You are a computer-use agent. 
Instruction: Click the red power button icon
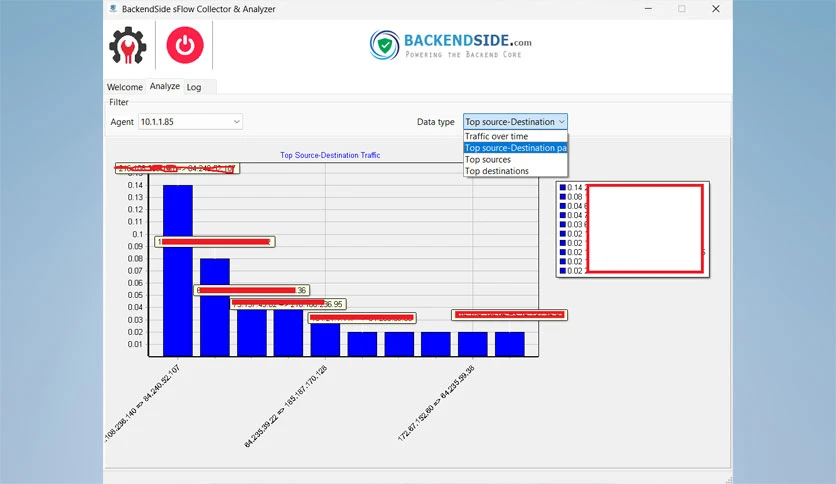pos(185,45)
